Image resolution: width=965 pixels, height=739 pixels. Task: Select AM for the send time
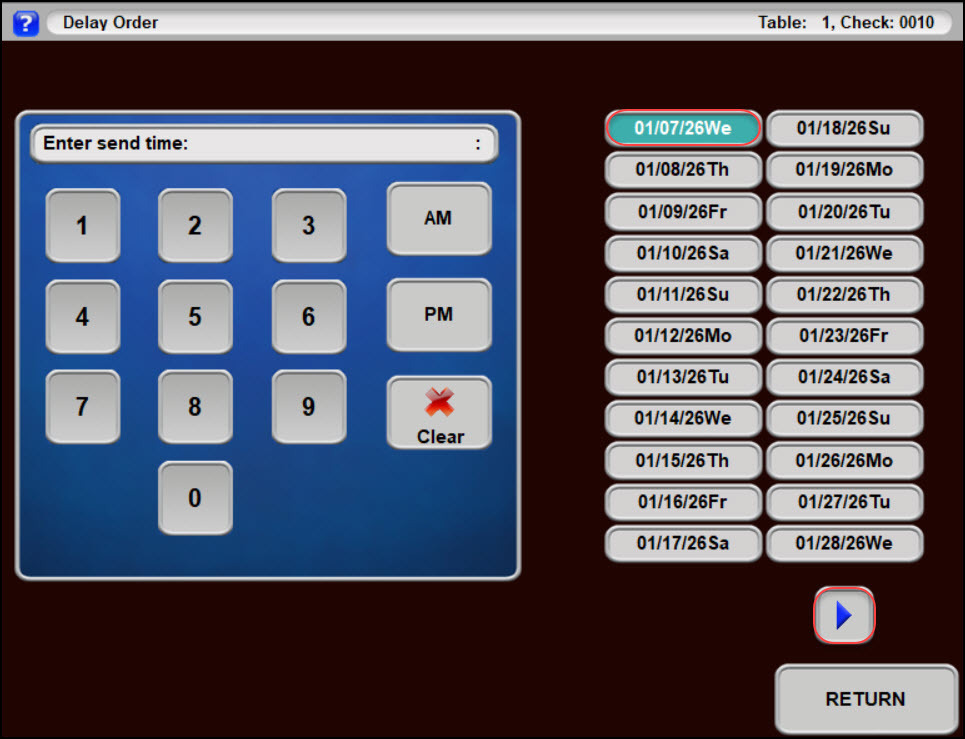pyautogui.click(x=438, y=218)
